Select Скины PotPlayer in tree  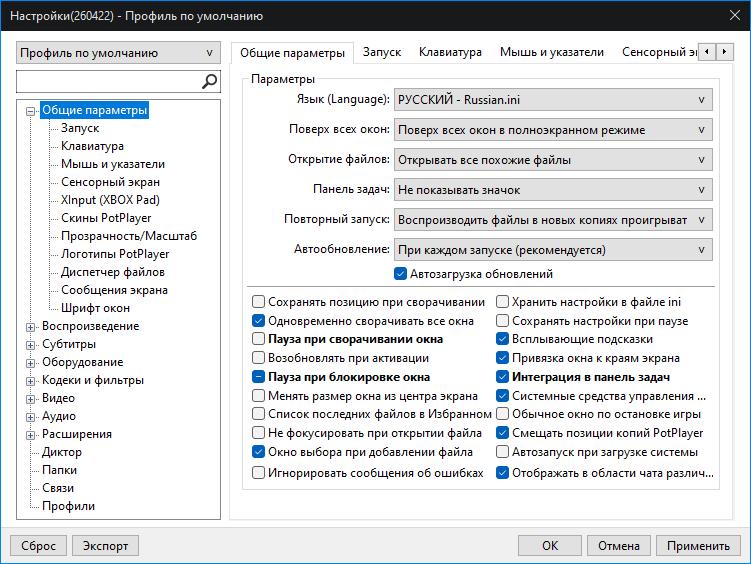coord(106,218)
